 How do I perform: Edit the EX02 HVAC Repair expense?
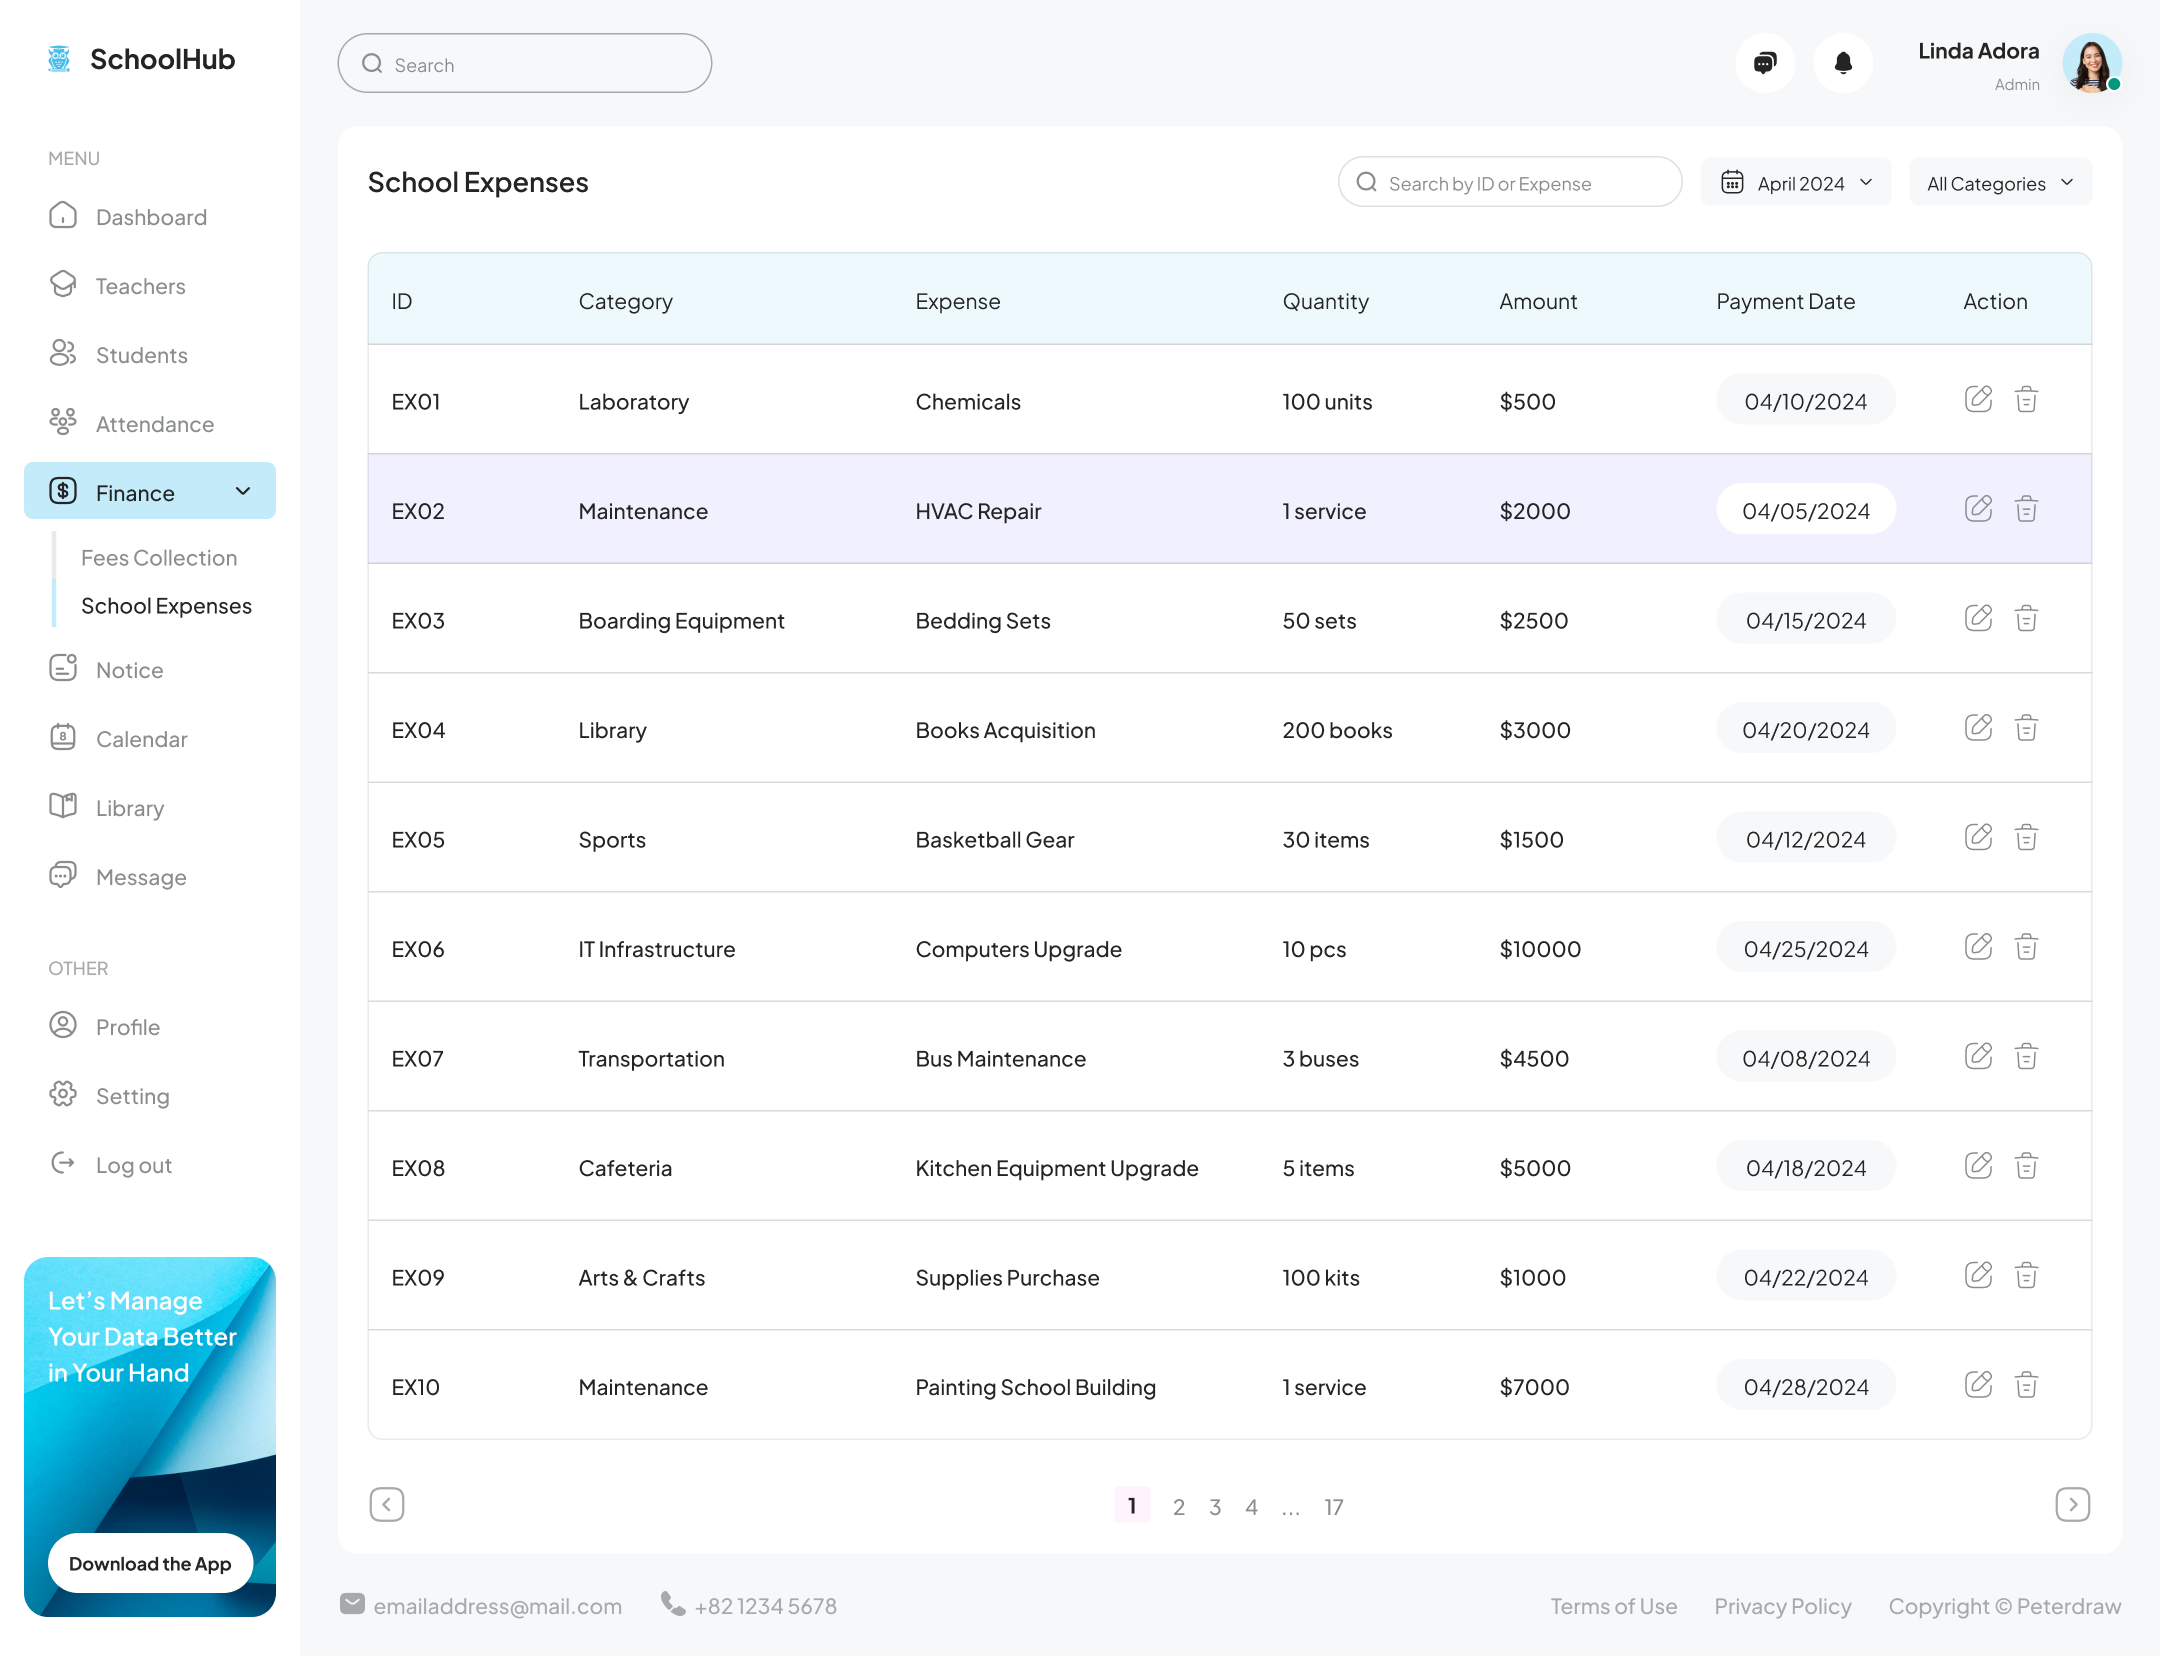(x=1978, y=508)
